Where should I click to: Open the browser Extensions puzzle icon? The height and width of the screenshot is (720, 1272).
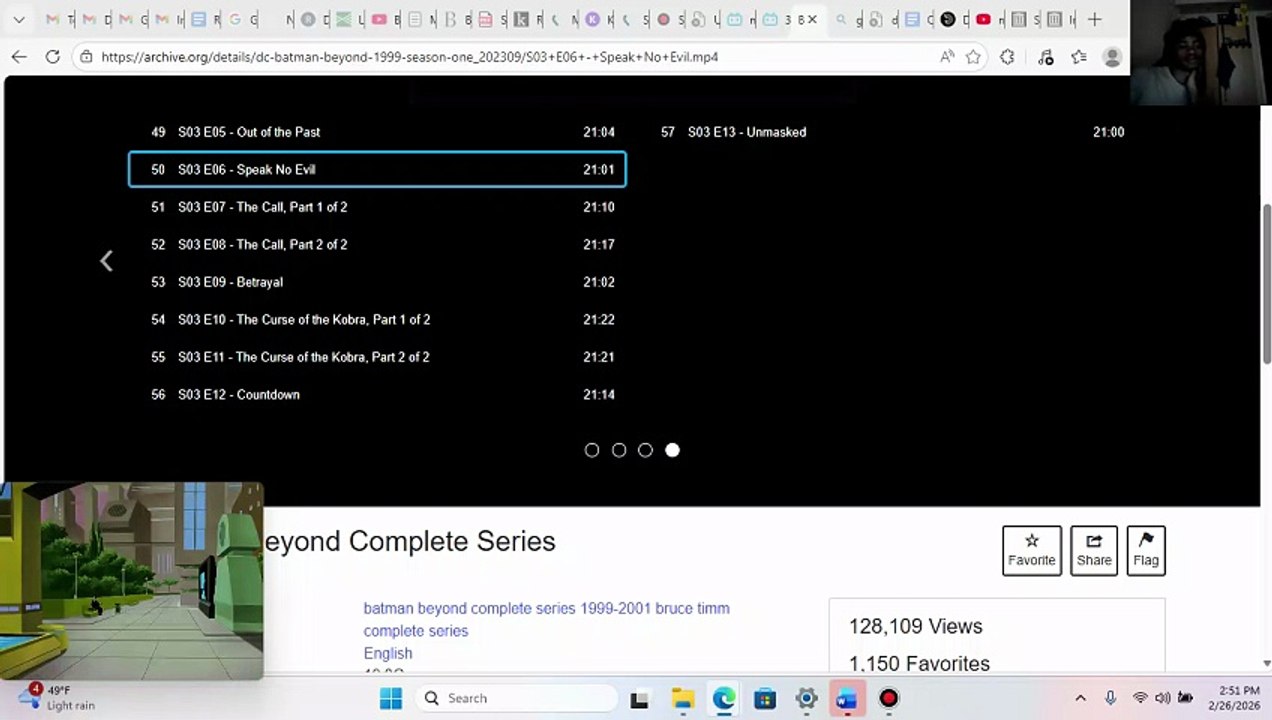click(1007, 57)
